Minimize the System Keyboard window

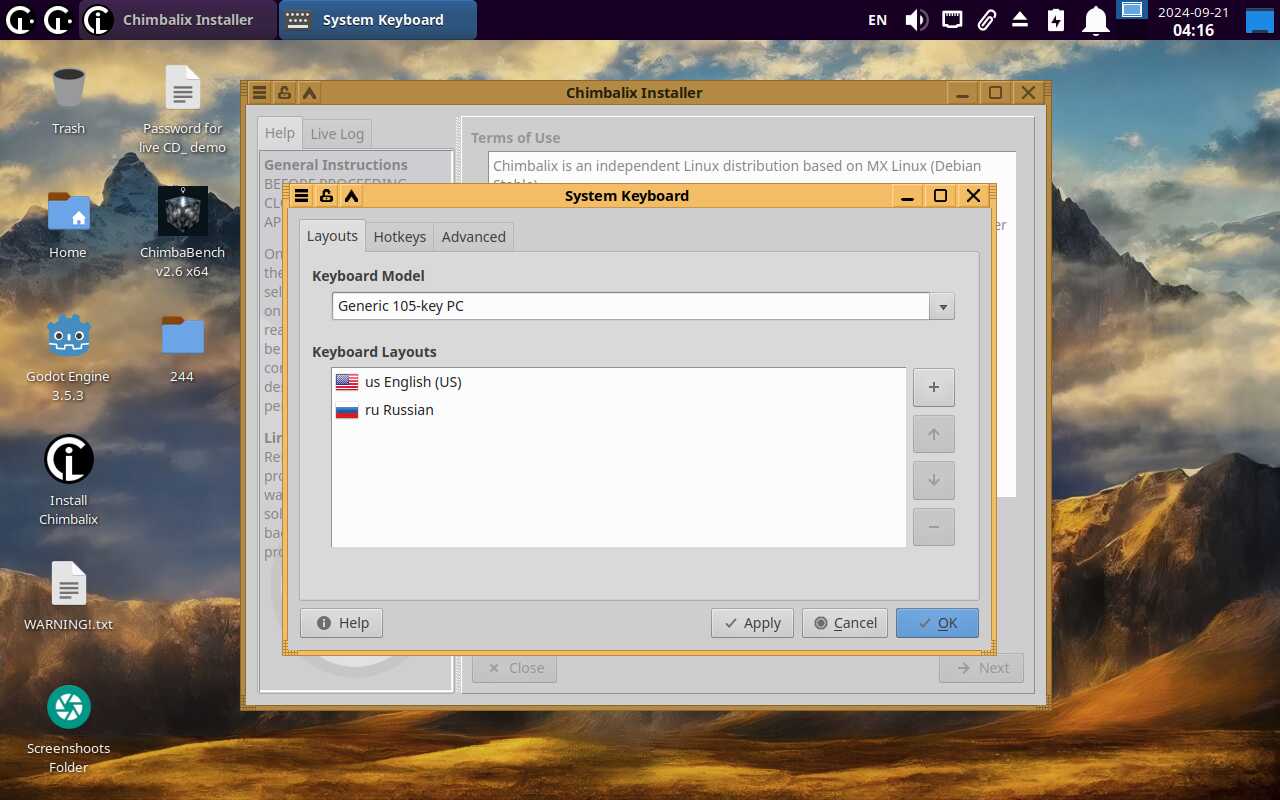(907, 196)
